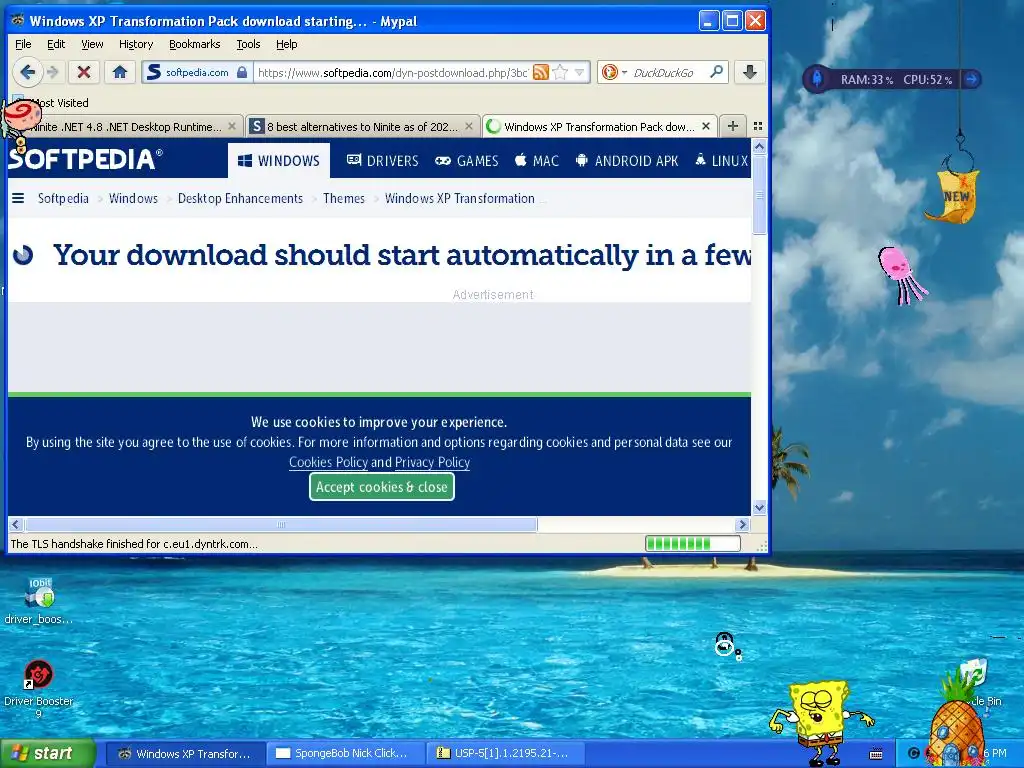Open the LINUX category

pos(722,161)
